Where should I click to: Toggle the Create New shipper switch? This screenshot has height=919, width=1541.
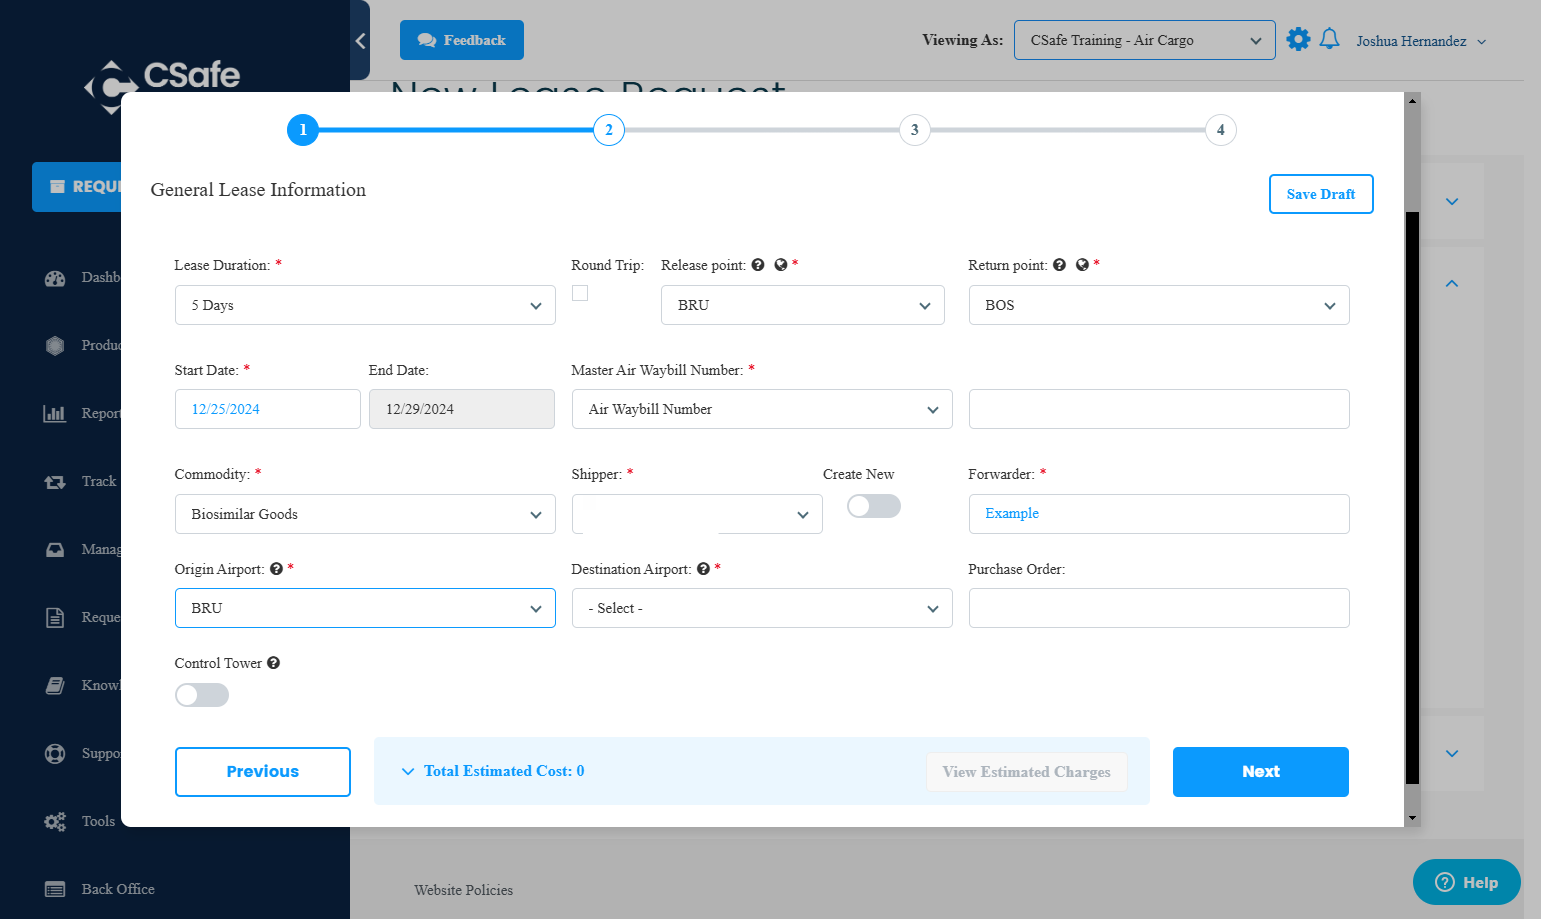pos(874,506)
